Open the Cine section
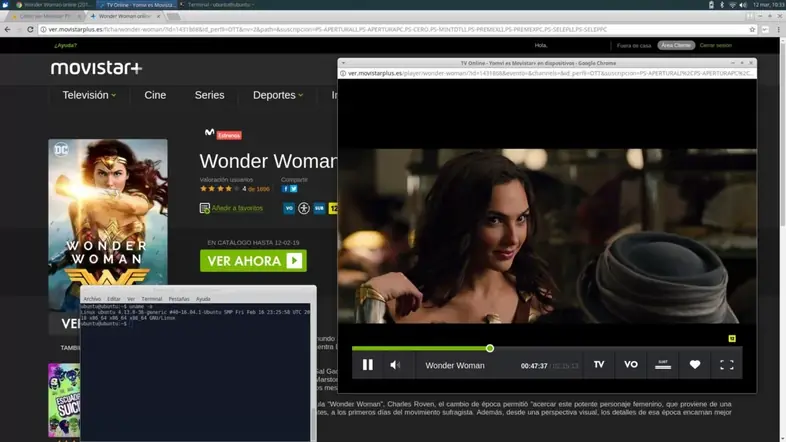Viewport: 786px width, 442px height. (155, 95)
